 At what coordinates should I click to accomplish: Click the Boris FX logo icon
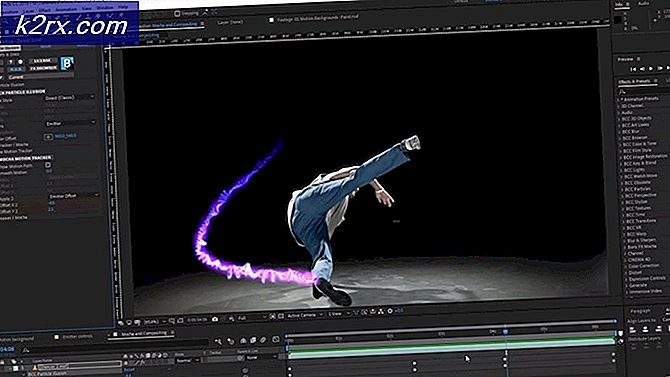(67, 63)
